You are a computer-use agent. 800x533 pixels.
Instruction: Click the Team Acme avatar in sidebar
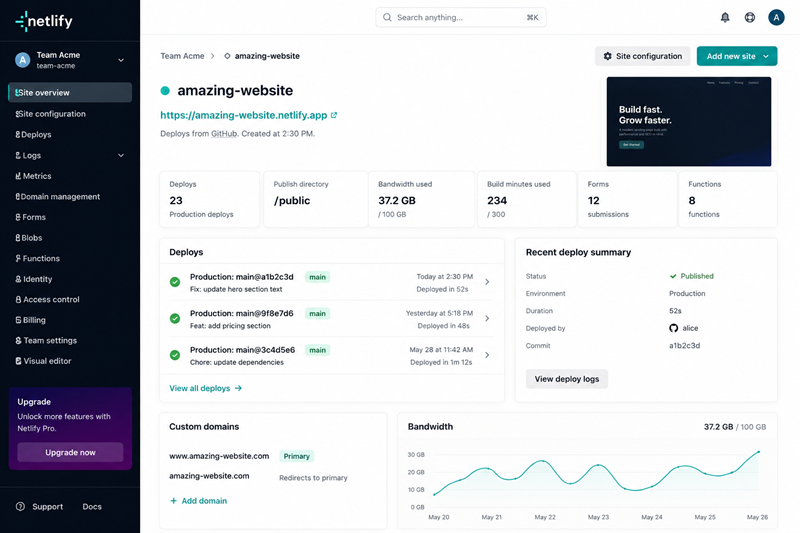click(x=22, y=60)
